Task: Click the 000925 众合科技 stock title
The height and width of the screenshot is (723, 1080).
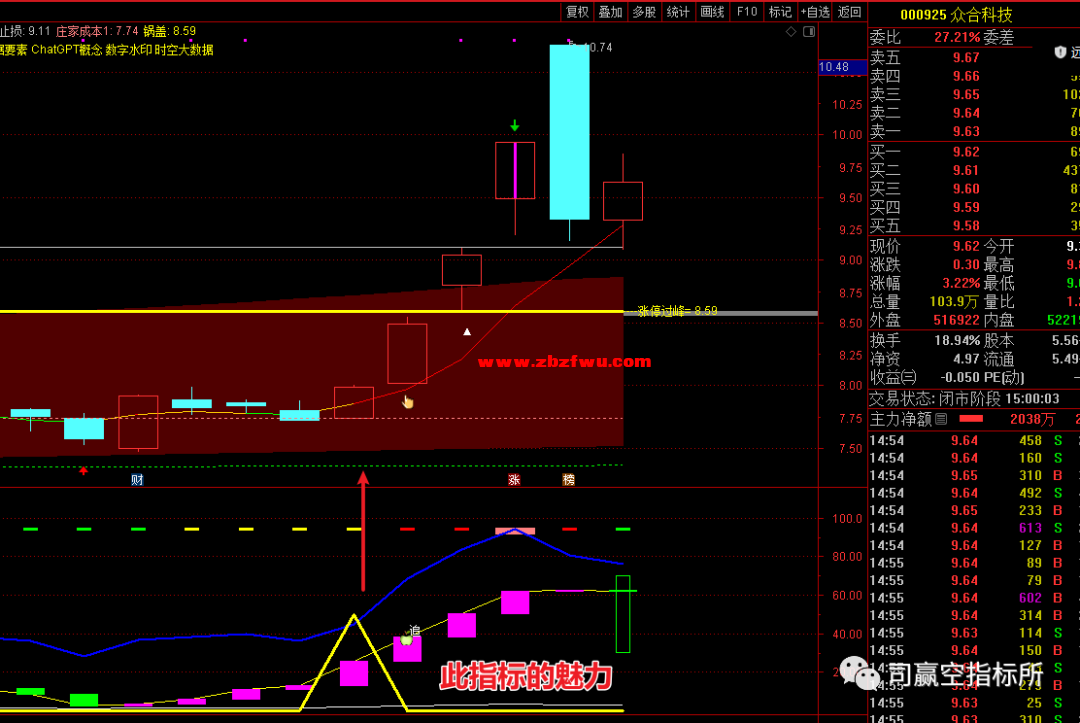Action: click(x=955, y=15)
